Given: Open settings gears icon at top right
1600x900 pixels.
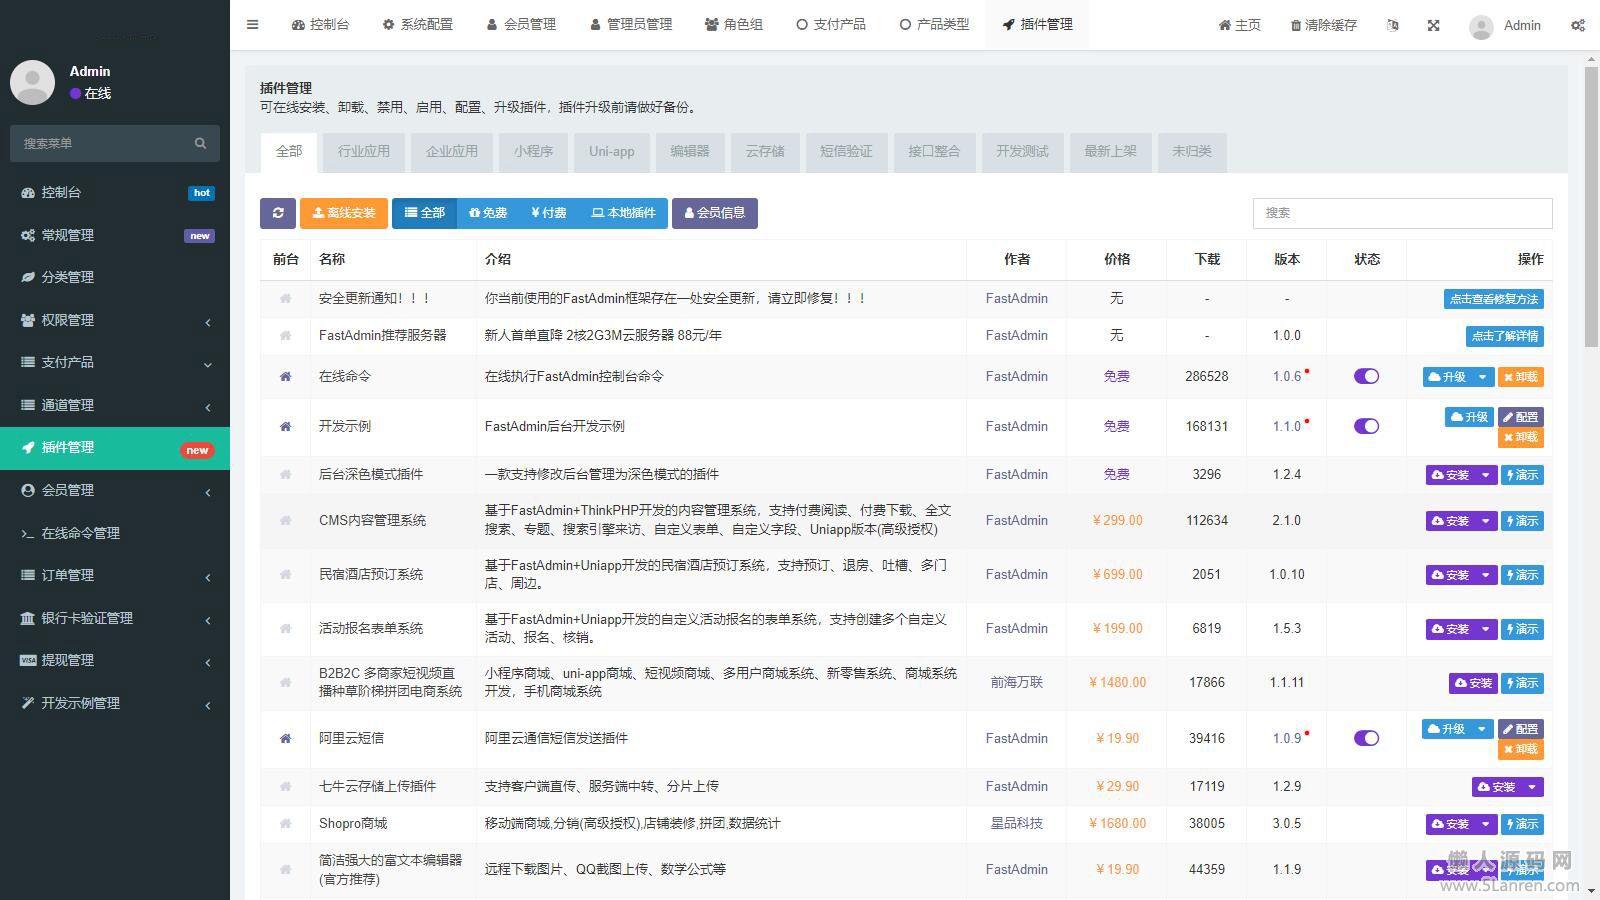Looking at the screenshot, I should 1578,25.
